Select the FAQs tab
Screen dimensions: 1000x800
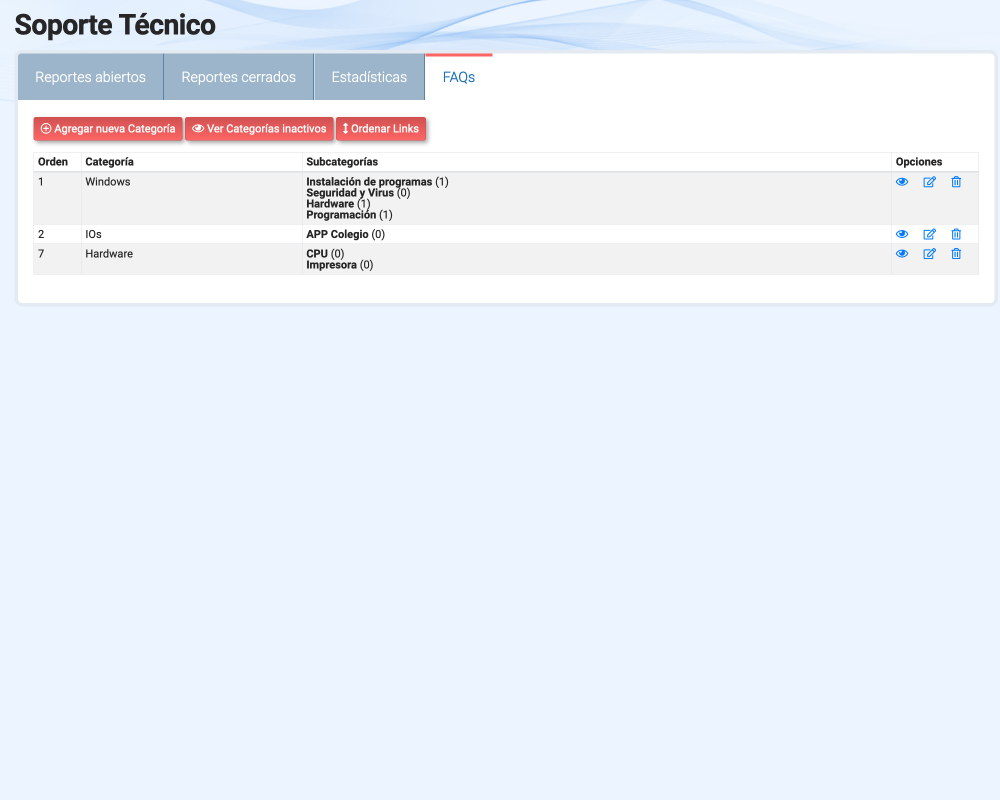pos(459,77)
